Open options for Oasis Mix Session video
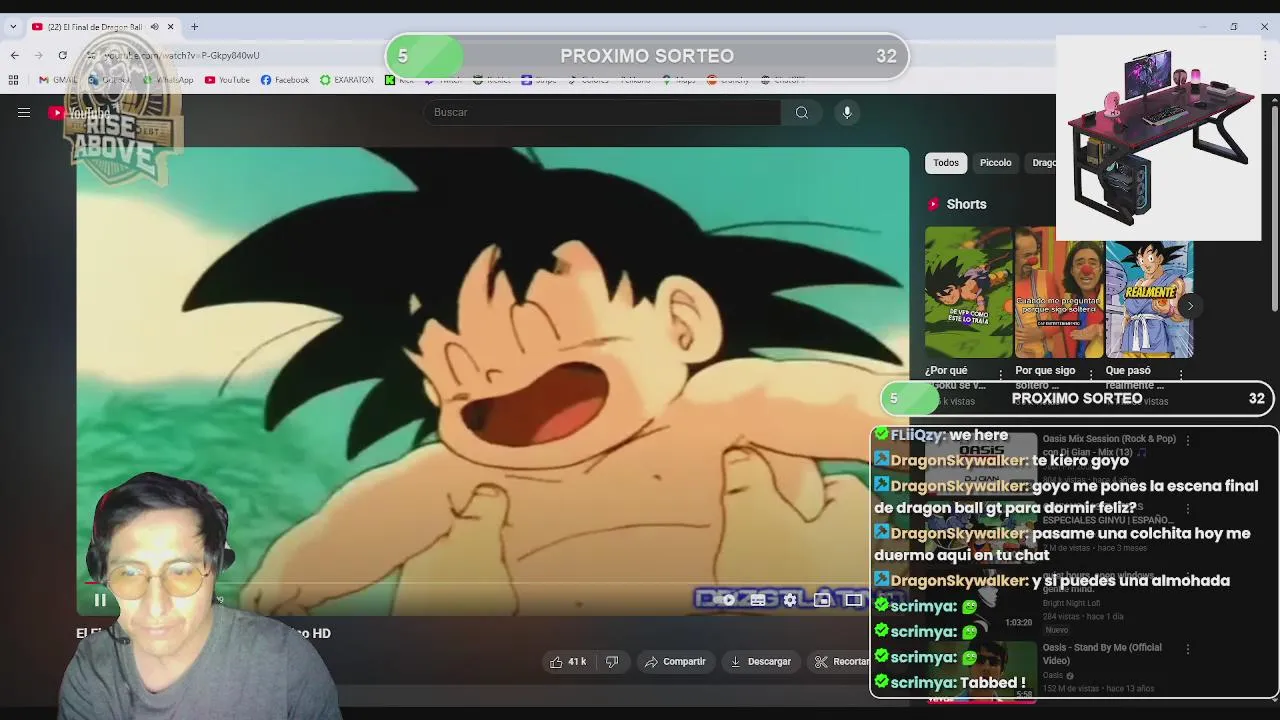The width and height of the screenshot is (1280, 720). [1188, 440]
